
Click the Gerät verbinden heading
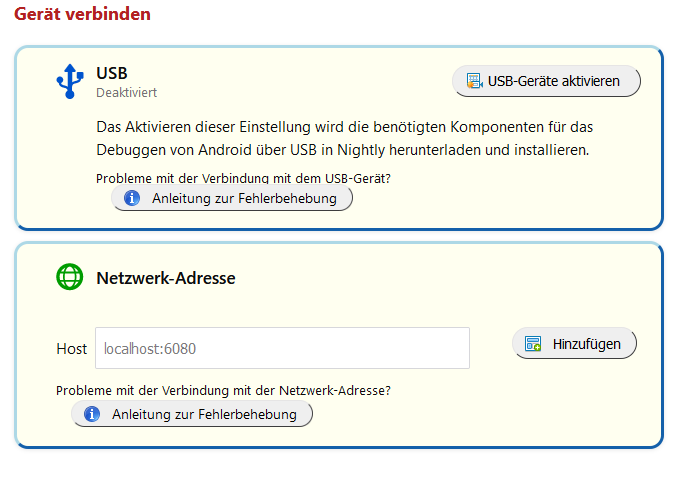(82, 15)
